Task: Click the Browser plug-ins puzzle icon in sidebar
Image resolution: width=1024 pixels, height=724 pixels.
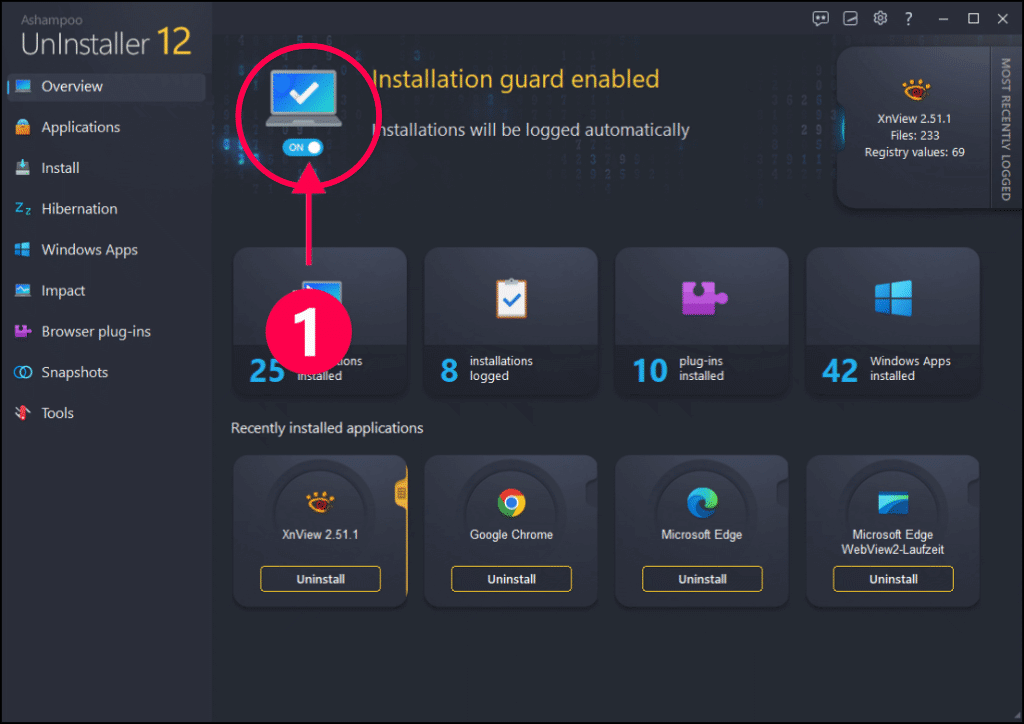Action: pos(23,331)
